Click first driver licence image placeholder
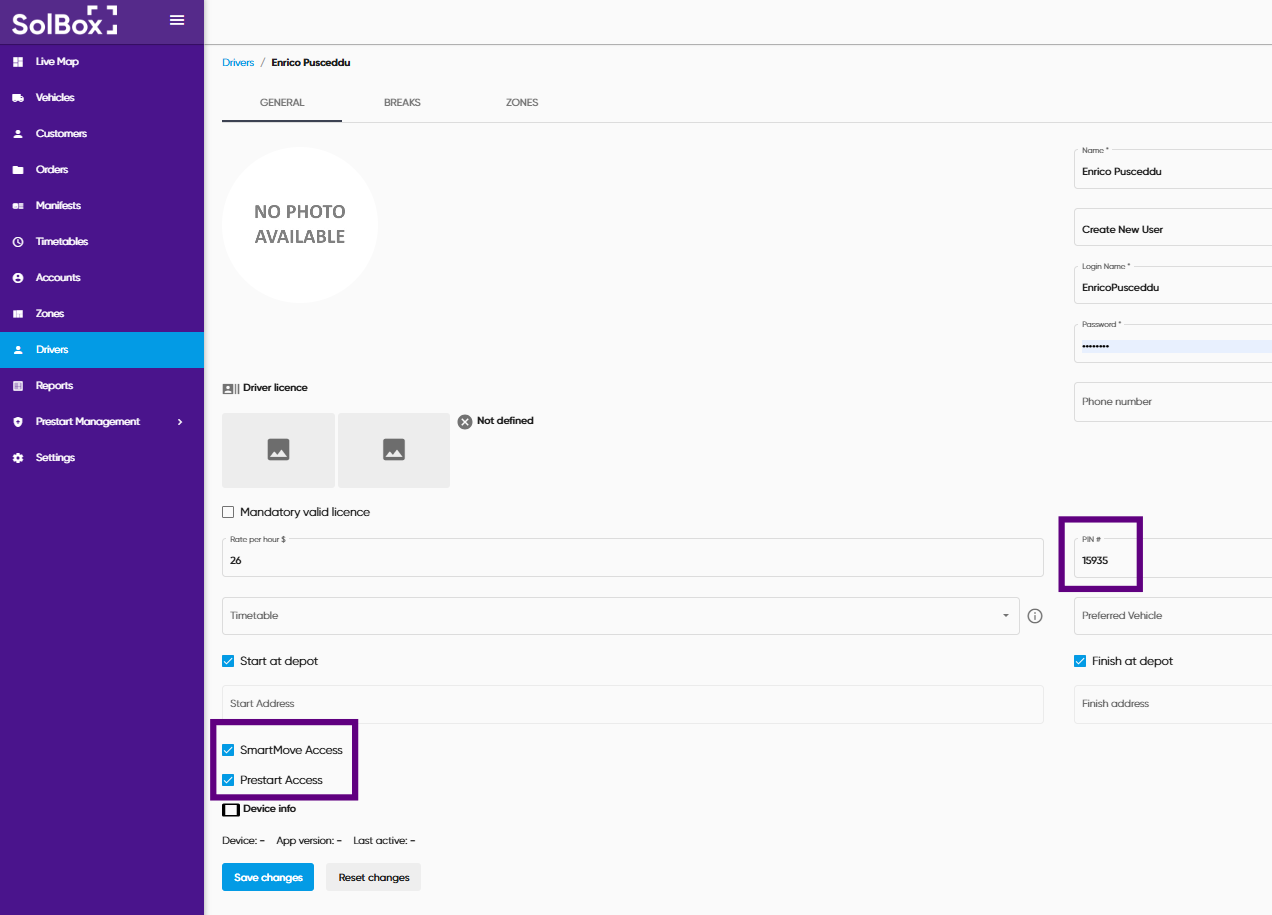Screen dimensions: 1272x915 (278, 450)
